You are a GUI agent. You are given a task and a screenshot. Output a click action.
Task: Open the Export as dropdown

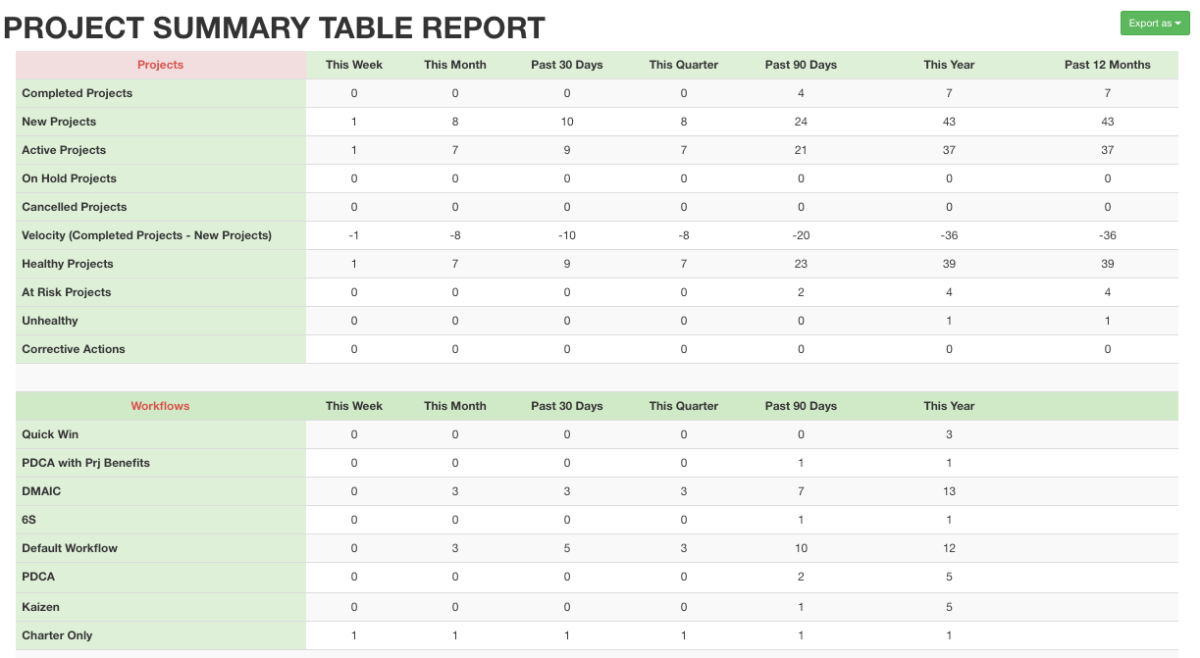coord(1154,21)
